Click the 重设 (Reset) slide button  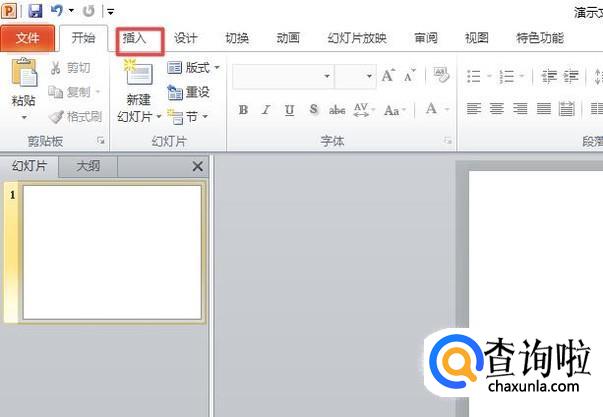coord(188,92)
